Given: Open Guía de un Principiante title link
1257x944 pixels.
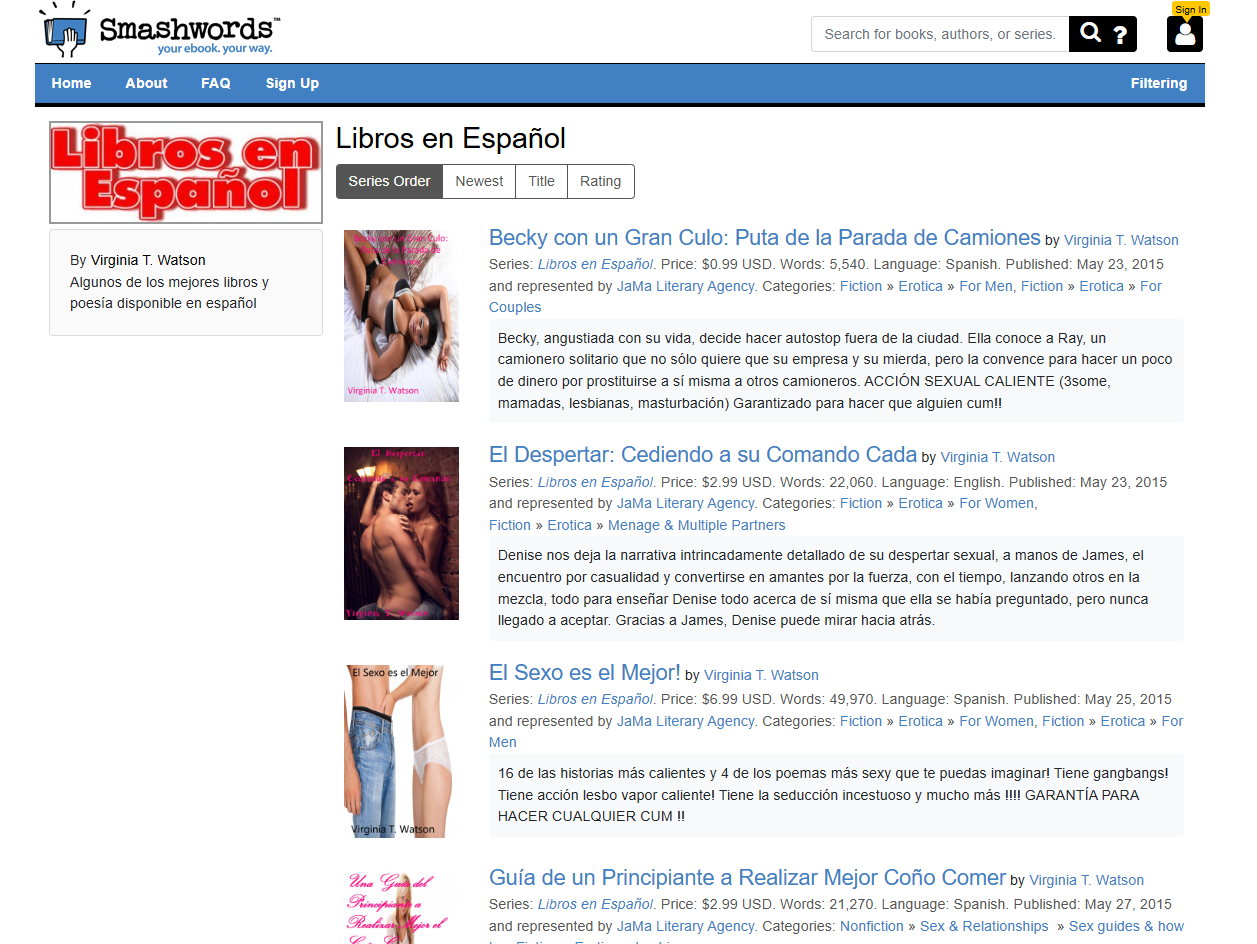Looking at the screenshot, I should click(x=747, y=877).
